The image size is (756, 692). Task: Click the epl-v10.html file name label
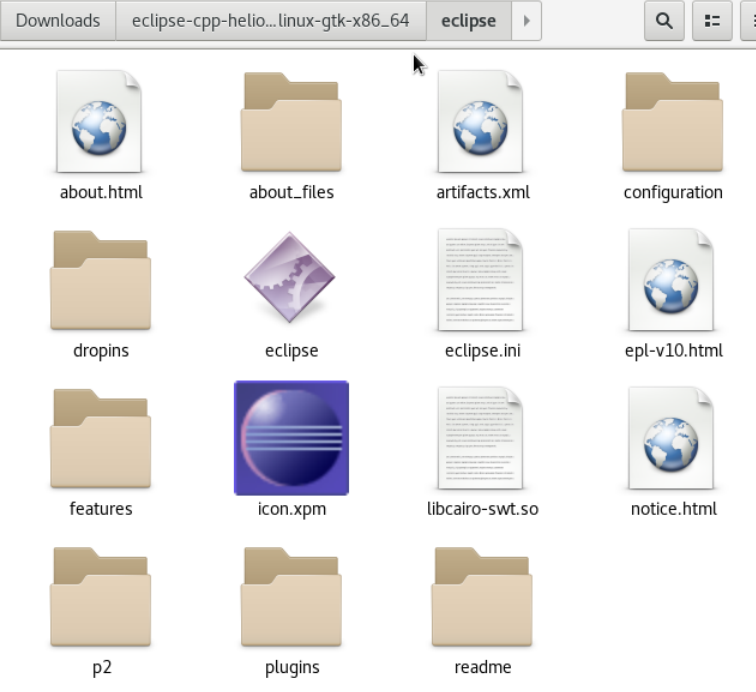coord(674,351)
